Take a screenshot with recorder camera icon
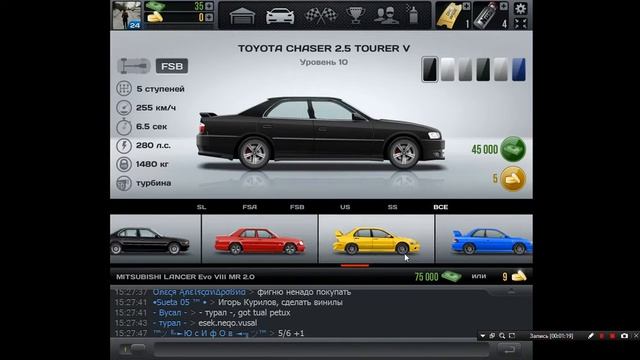This screenshot has height=360, width=640. [624, 336]
